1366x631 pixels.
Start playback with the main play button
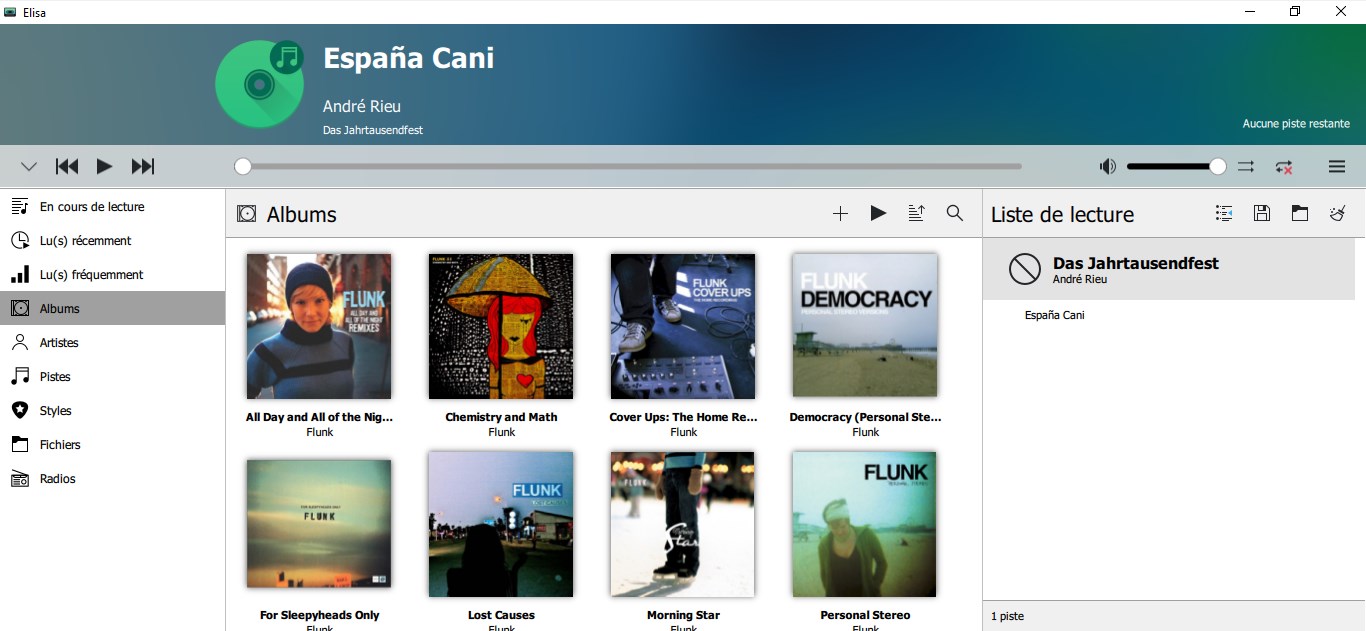(104, 167)
